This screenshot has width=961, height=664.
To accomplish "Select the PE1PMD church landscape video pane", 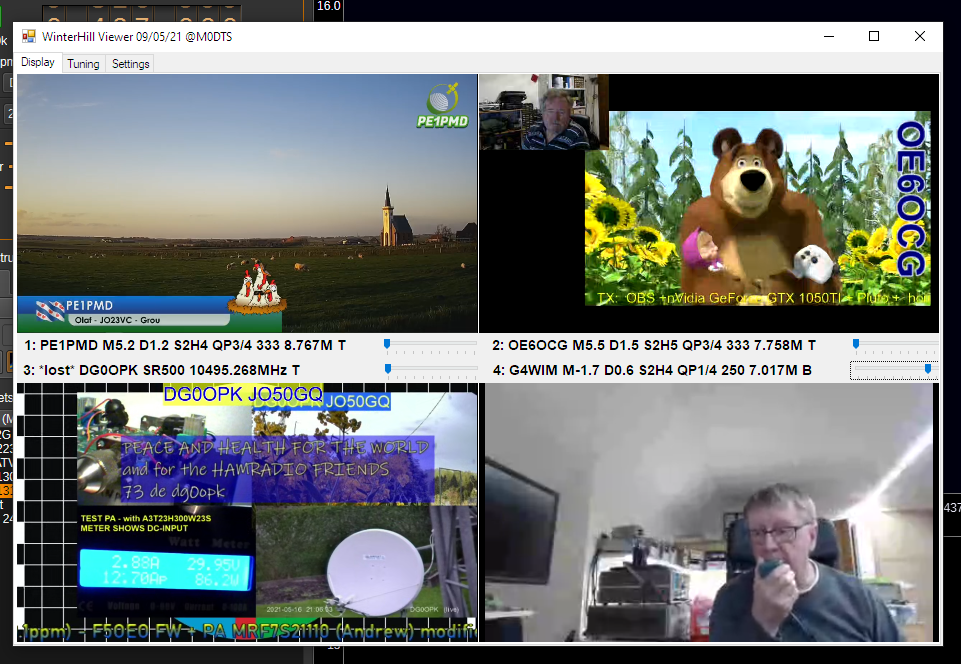I will click(248, 204).
